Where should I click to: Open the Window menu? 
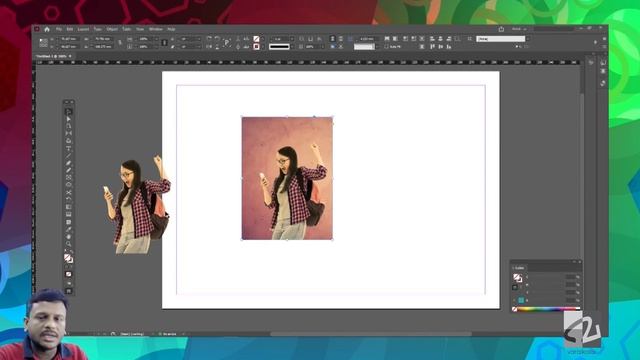156,29
